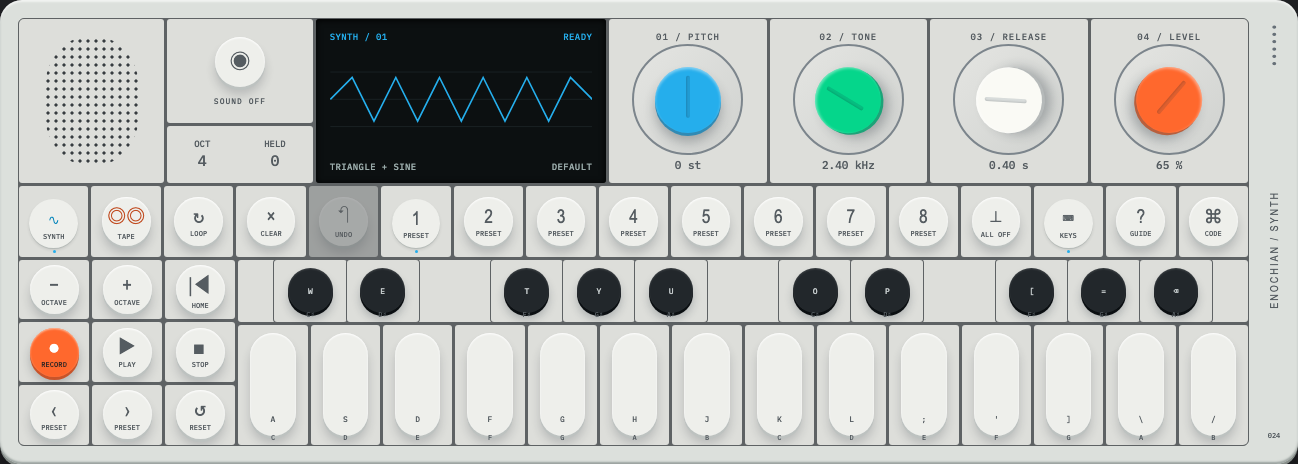Image resolution: width=1298 pixels, height=464 pixels.
Task: Play the white backslash key
Action: point(1141,384)
